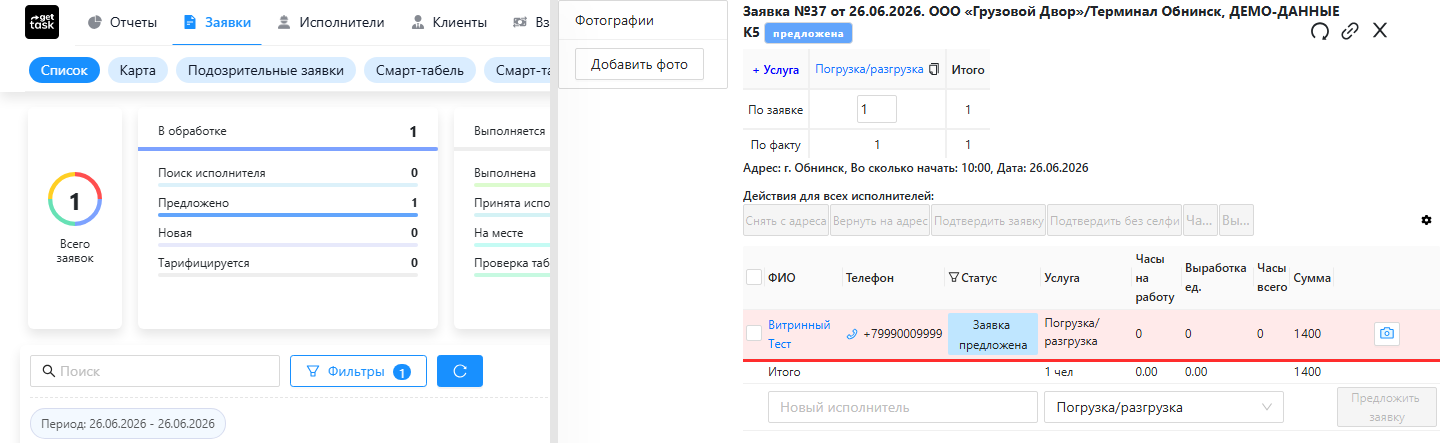Select the Поиск исполнителя status row
1440x443 pixels.
(288, 175)
